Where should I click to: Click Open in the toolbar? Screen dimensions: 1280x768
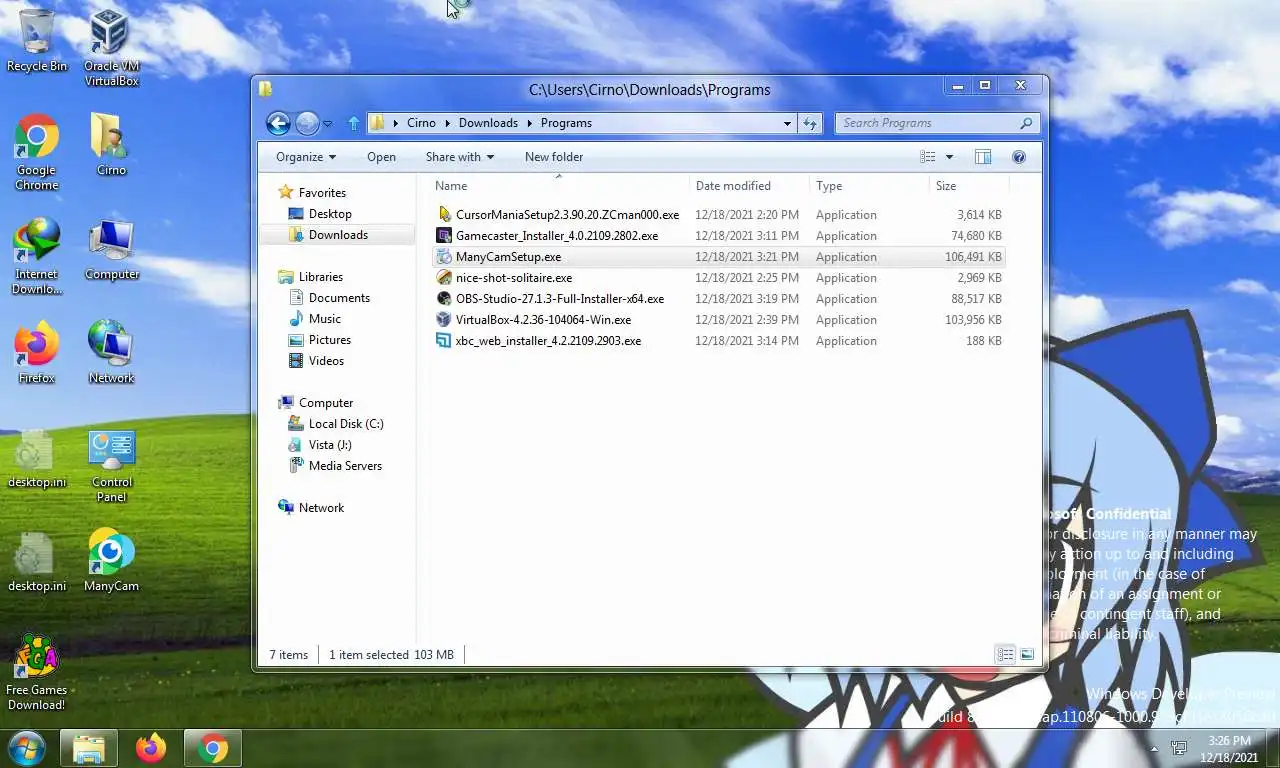tap(381, 157)
